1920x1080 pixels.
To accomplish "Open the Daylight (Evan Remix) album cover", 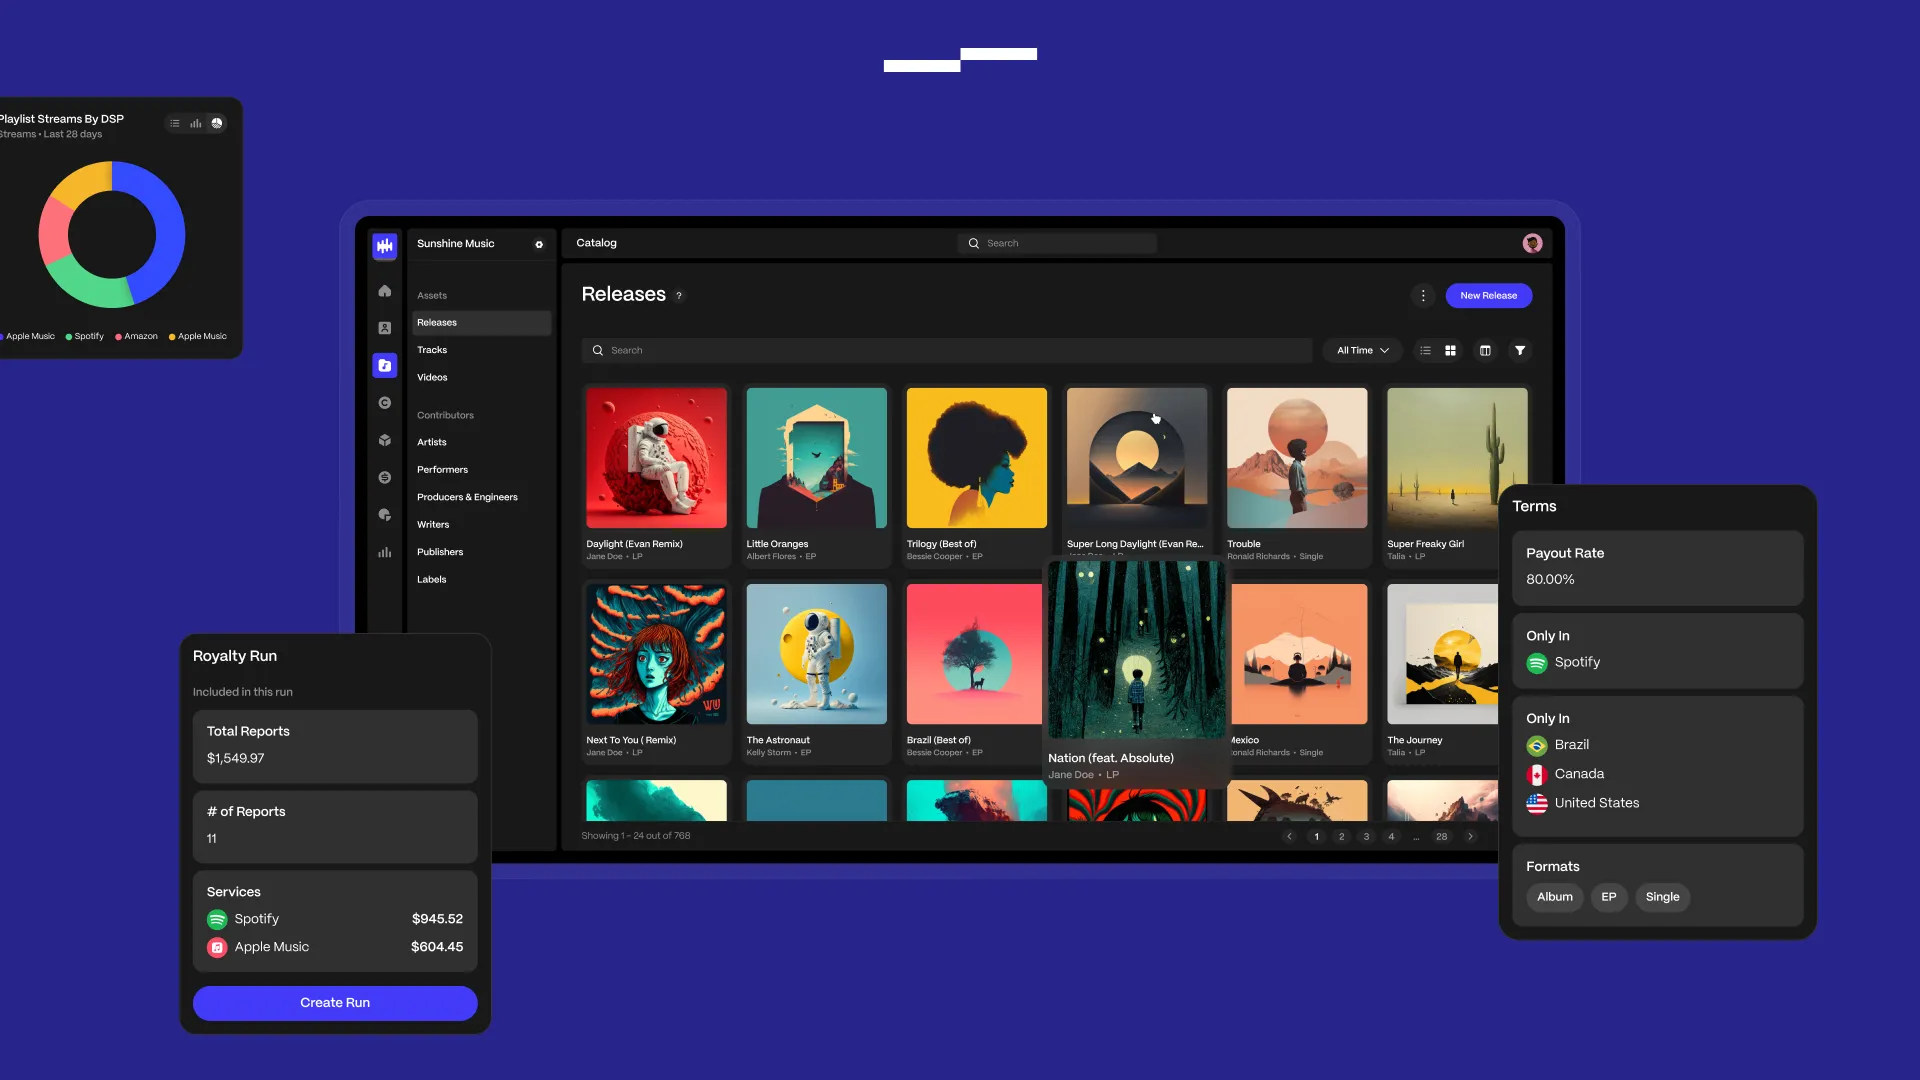I will point(656,458).
